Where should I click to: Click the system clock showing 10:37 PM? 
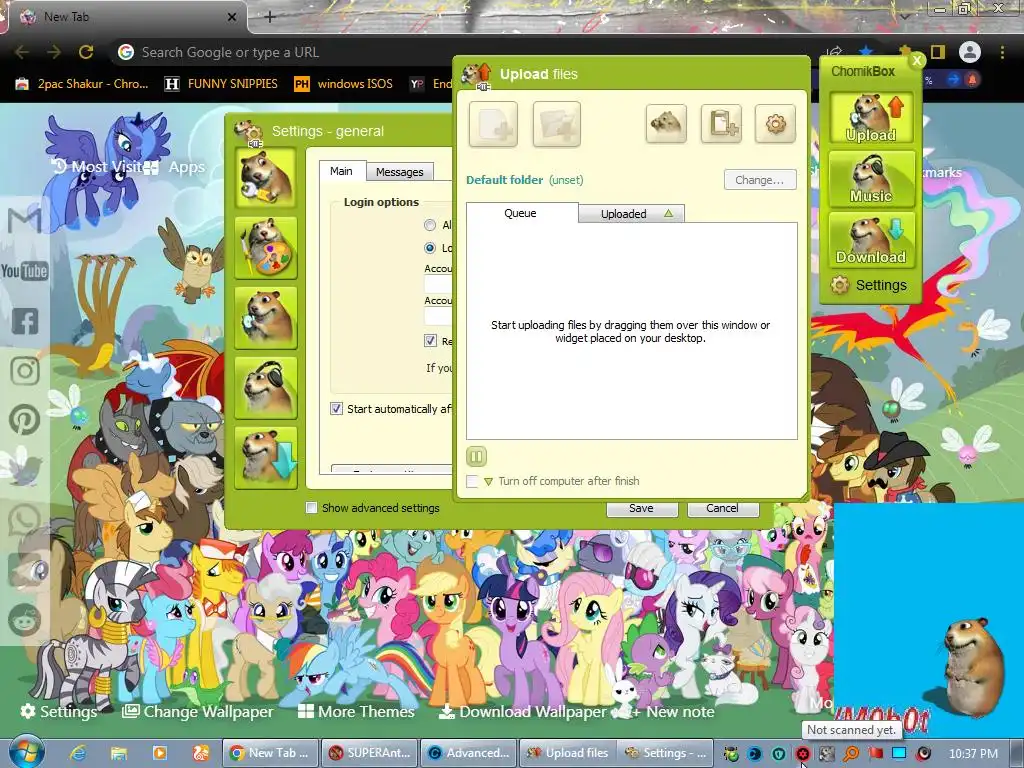click(973, 754)
